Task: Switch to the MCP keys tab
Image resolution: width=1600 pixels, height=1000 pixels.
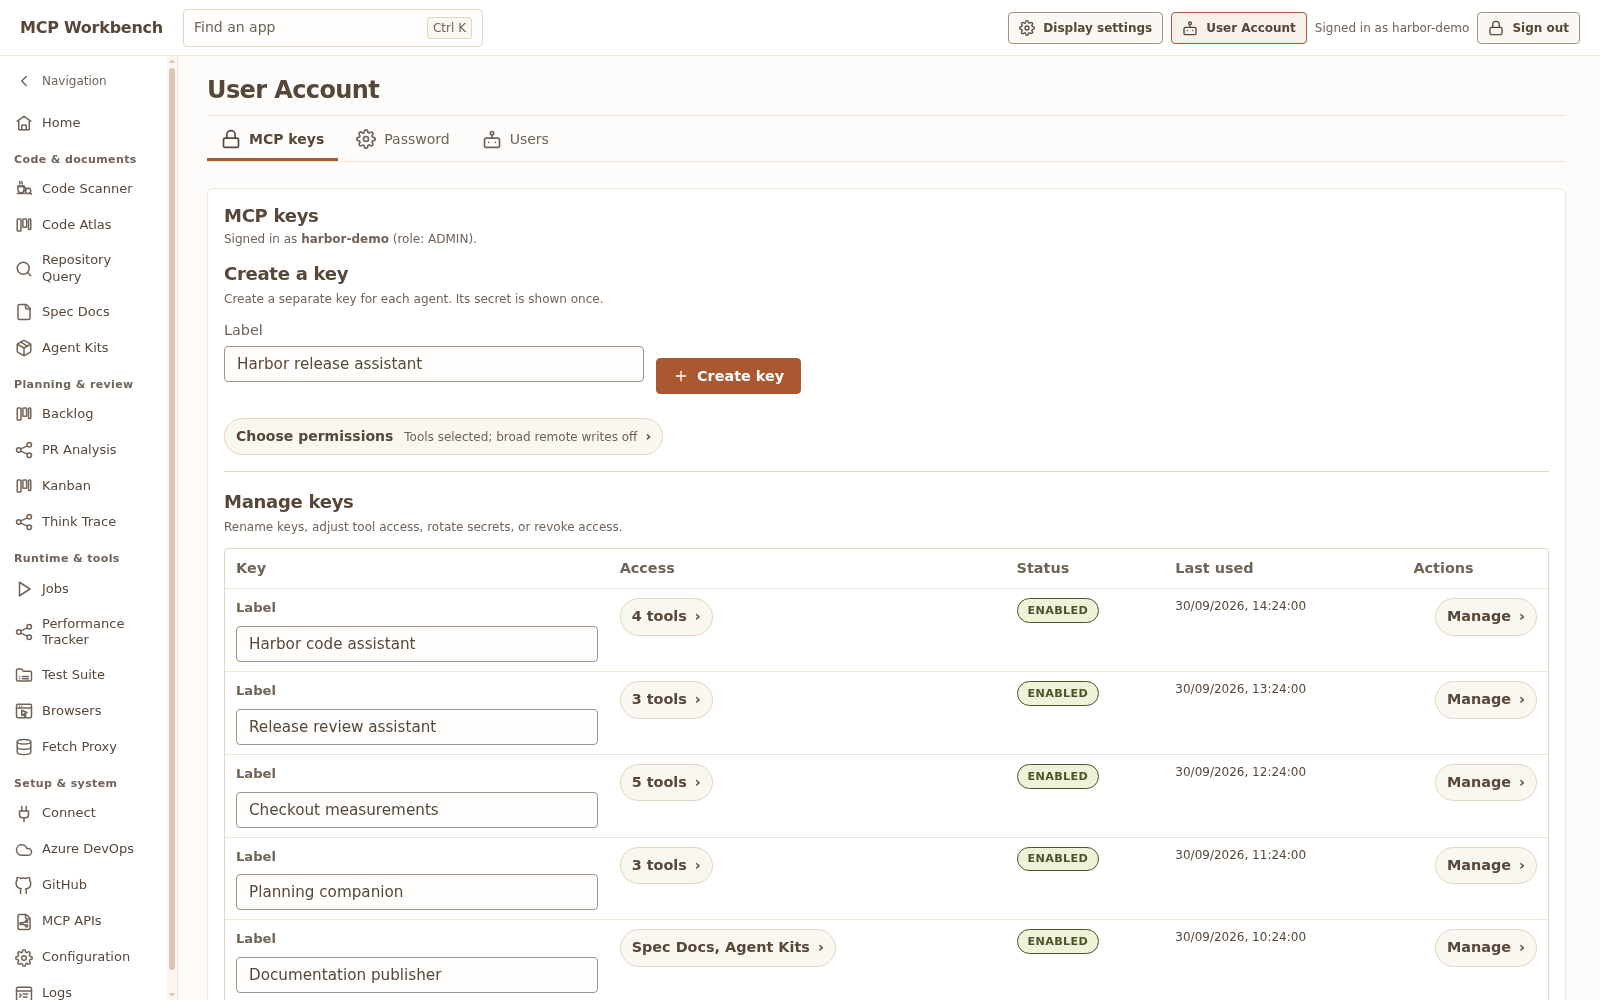Action: [x=273, y=139]
